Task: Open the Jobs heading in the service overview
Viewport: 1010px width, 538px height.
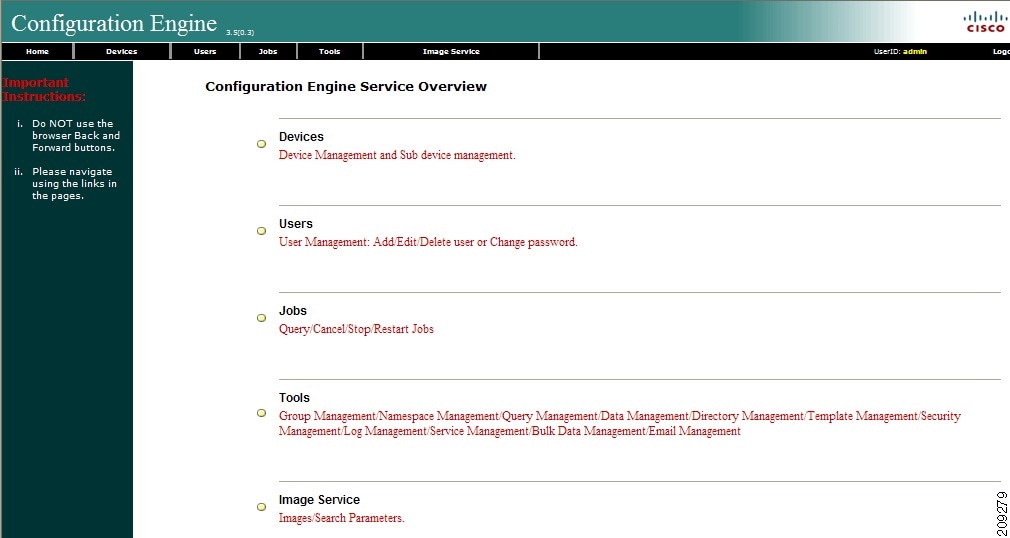Action: (292, 311)
